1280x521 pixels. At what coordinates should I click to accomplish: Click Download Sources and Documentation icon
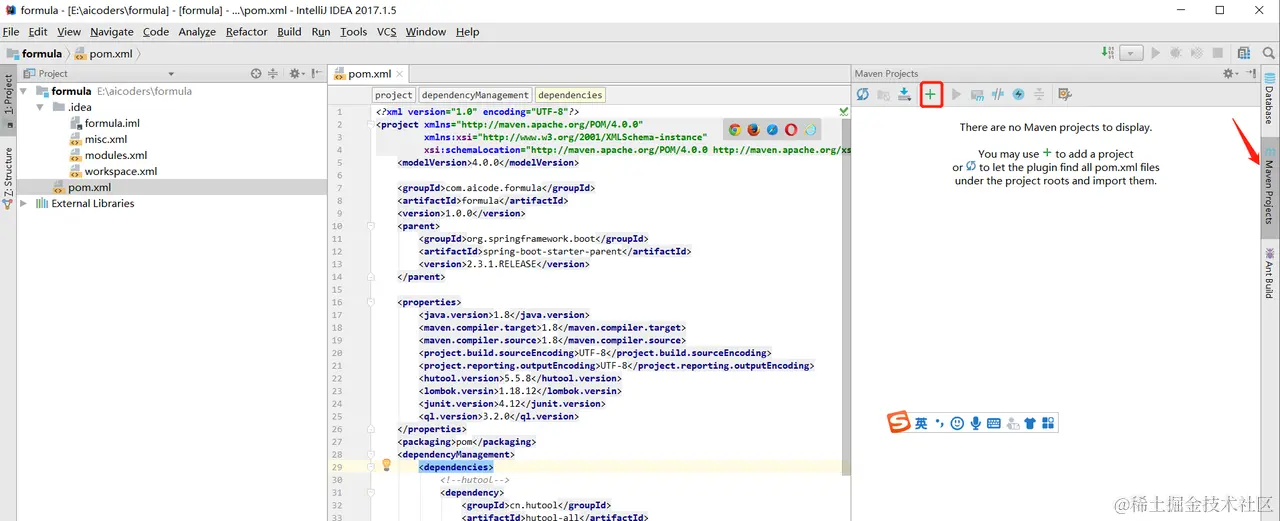pos(904,94)
